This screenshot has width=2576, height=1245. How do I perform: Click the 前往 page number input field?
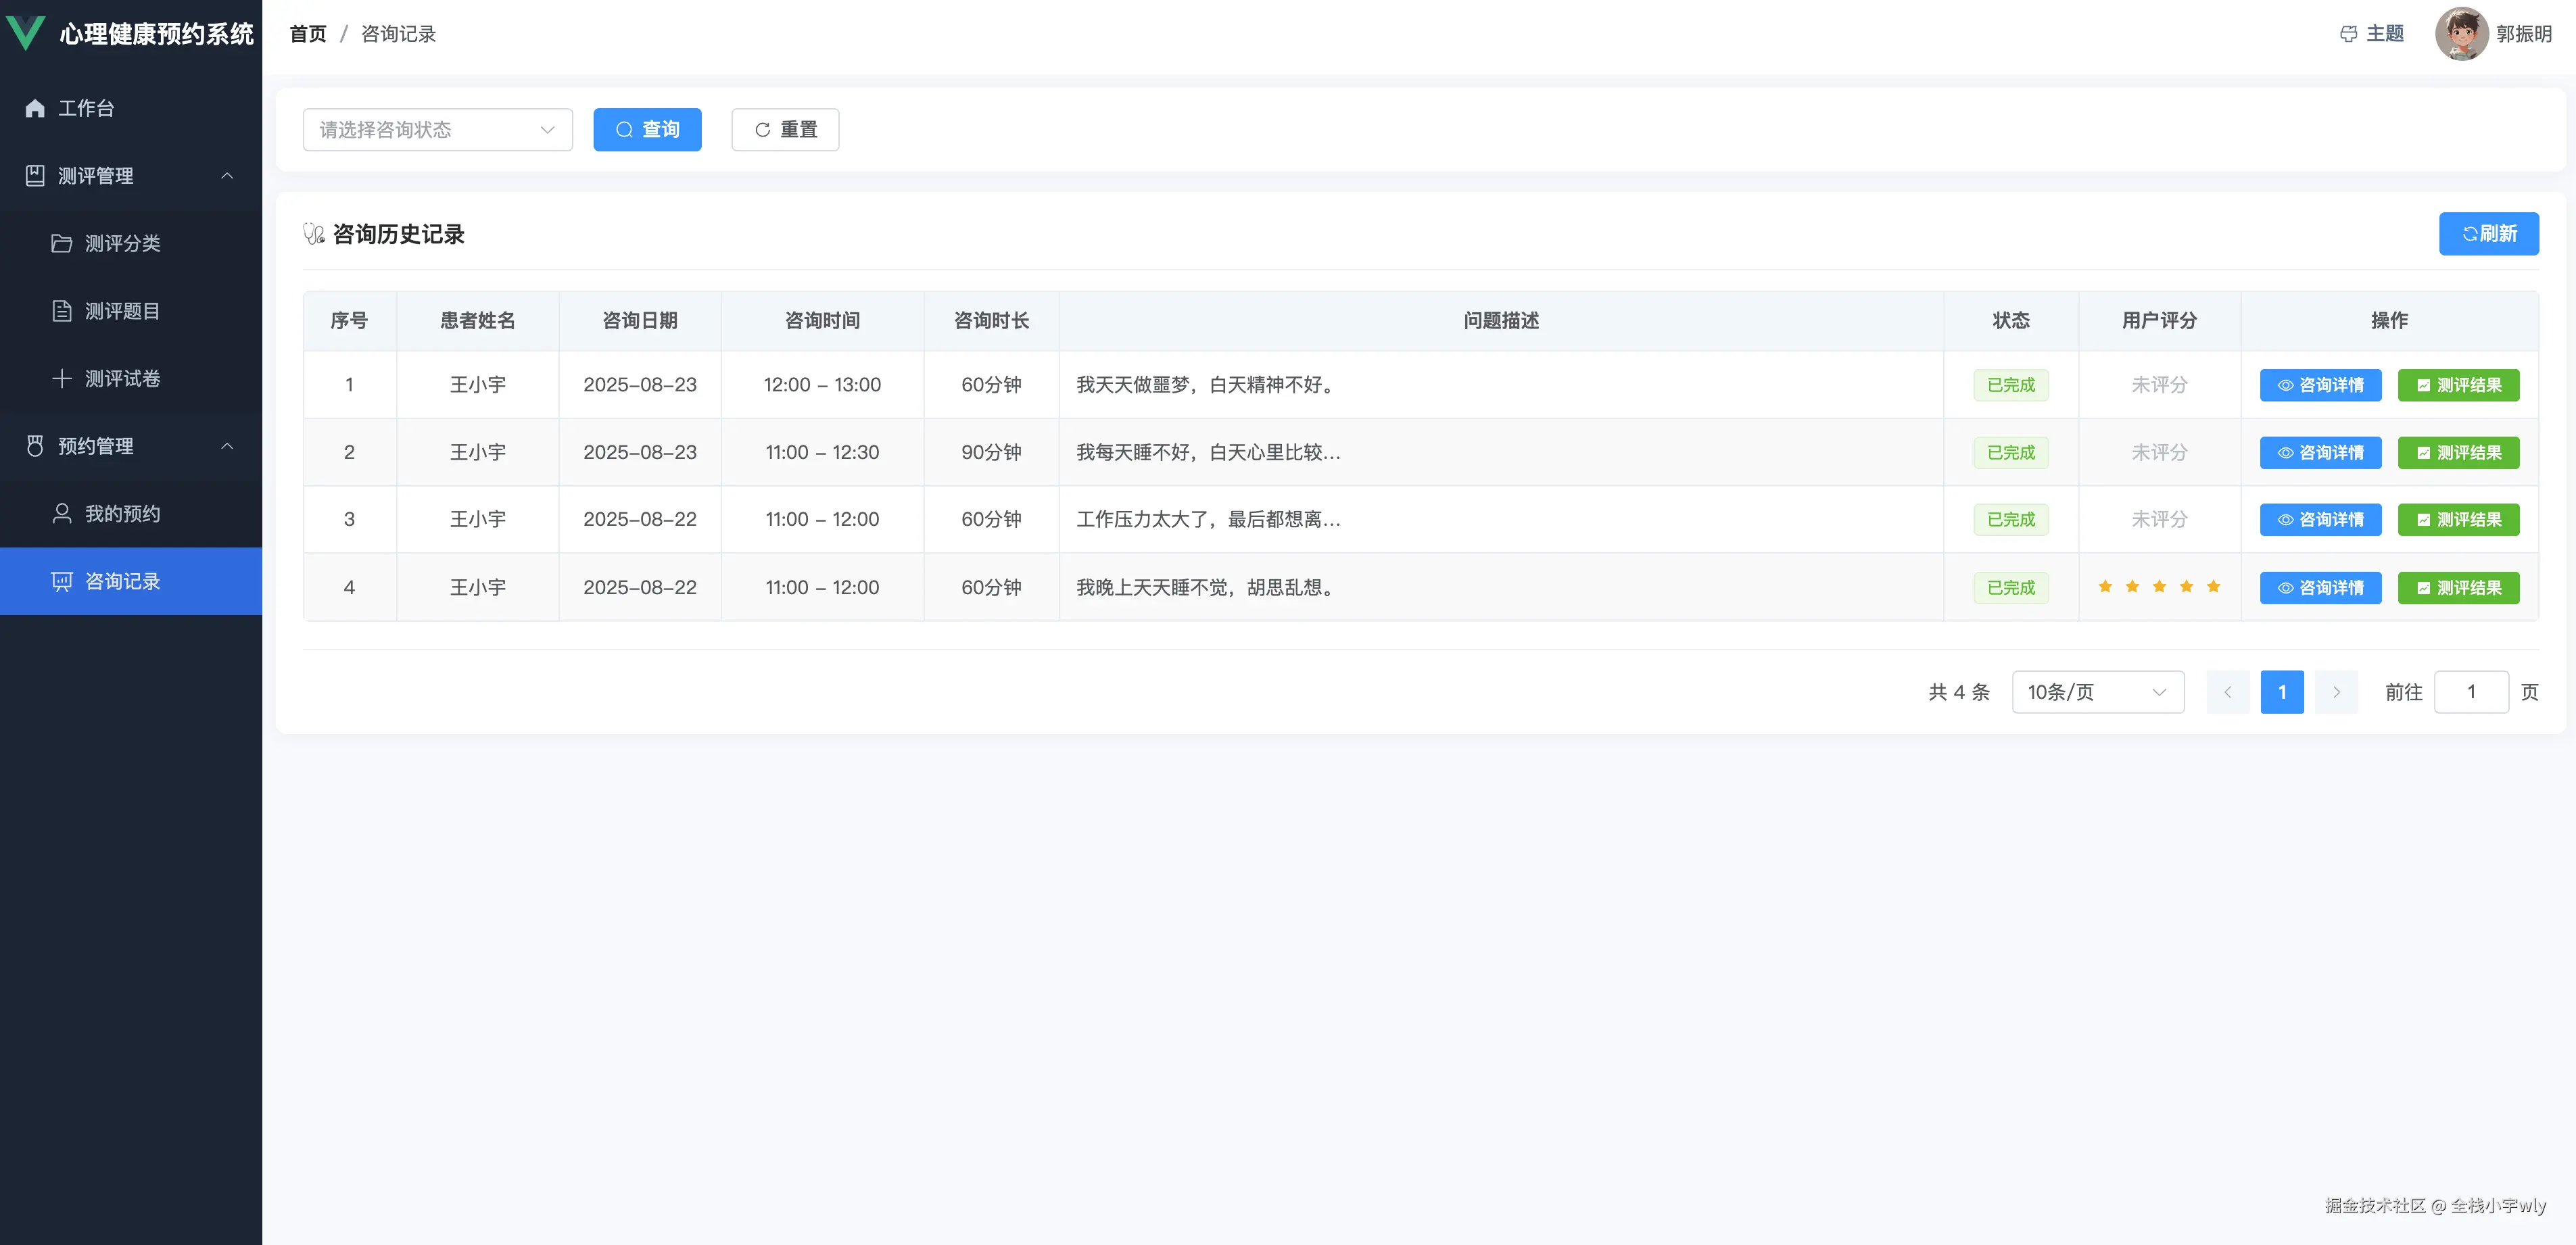(2471, 691)
